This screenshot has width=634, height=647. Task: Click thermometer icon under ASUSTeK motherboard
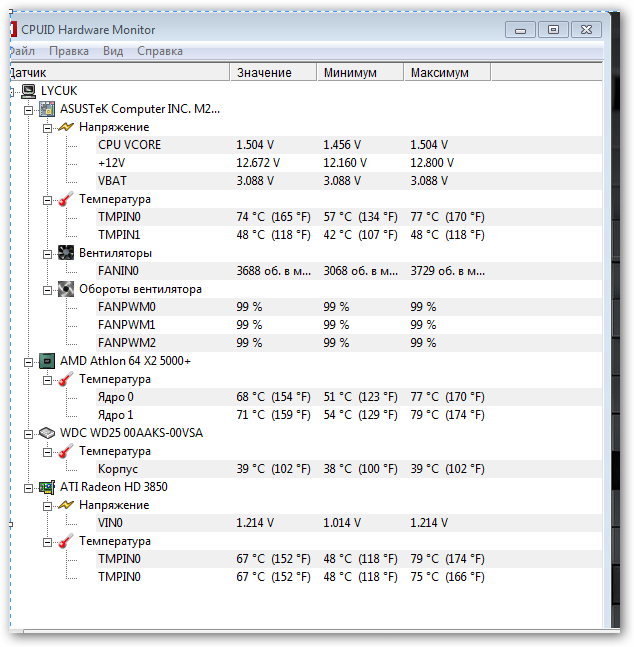click(66, 199)
